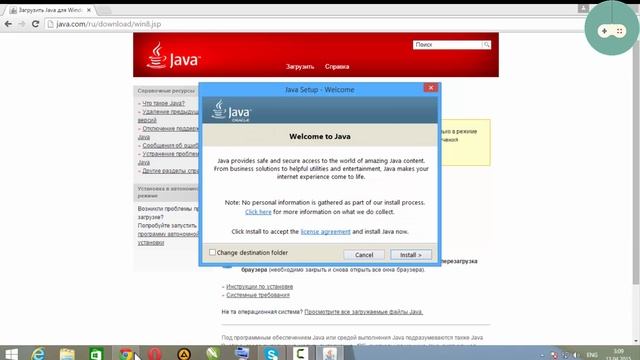Open 'Инструкции по установке' link
Screen dimensions: 640x360
tap(260, 287)
